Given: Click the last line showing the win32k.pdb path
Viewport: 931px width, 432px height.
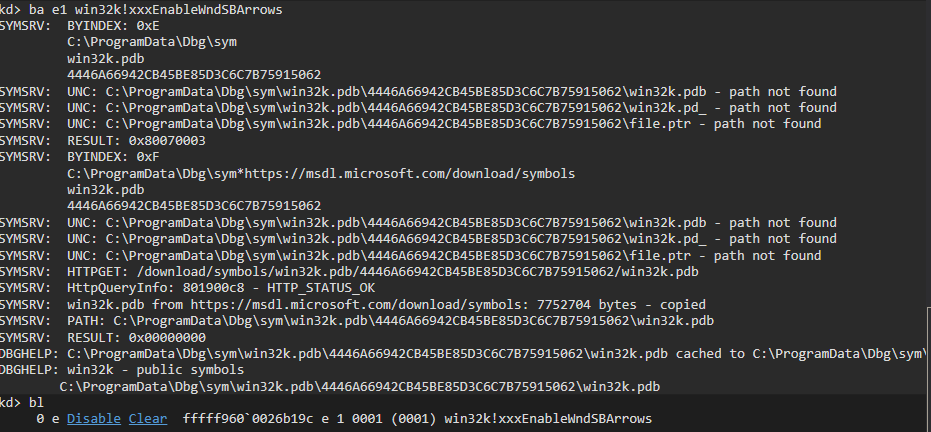Looking at the screenshot, I should (360, 387).
